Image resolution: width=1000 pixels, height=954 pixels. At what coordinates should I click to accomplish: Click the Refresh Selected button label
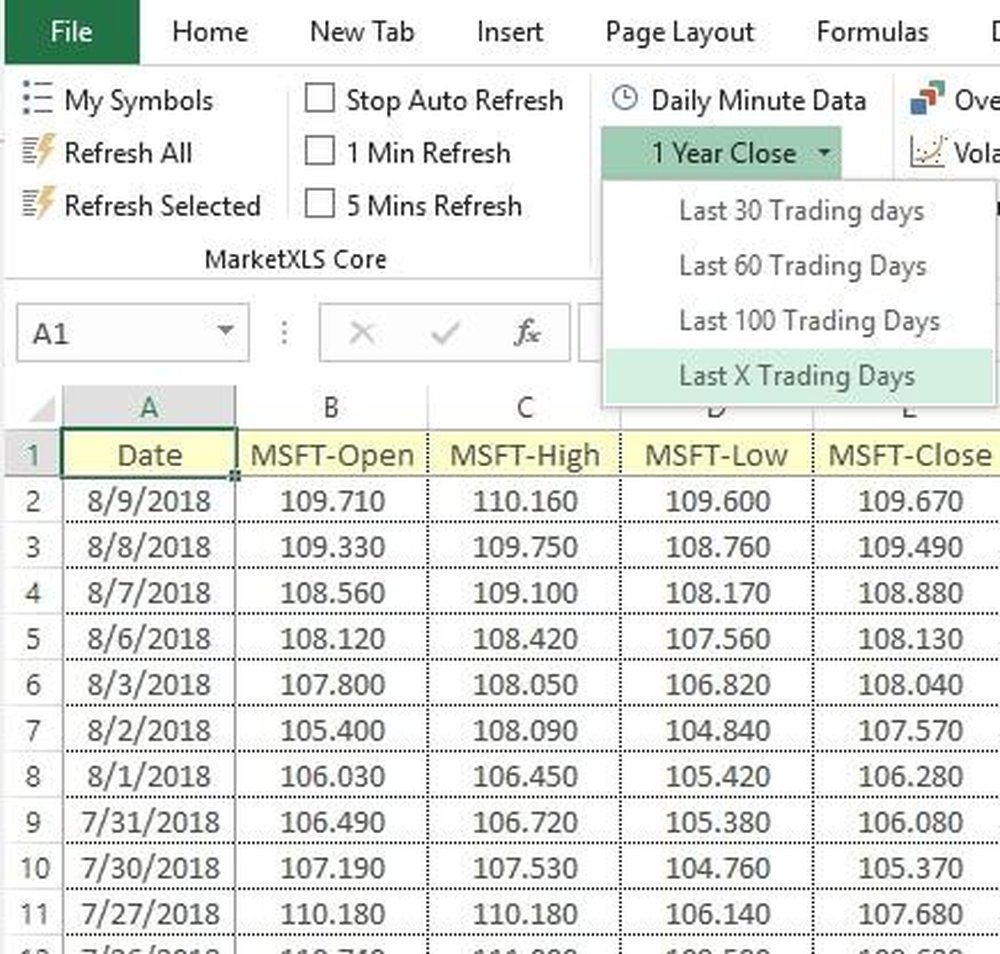click(x=163, y=205)
